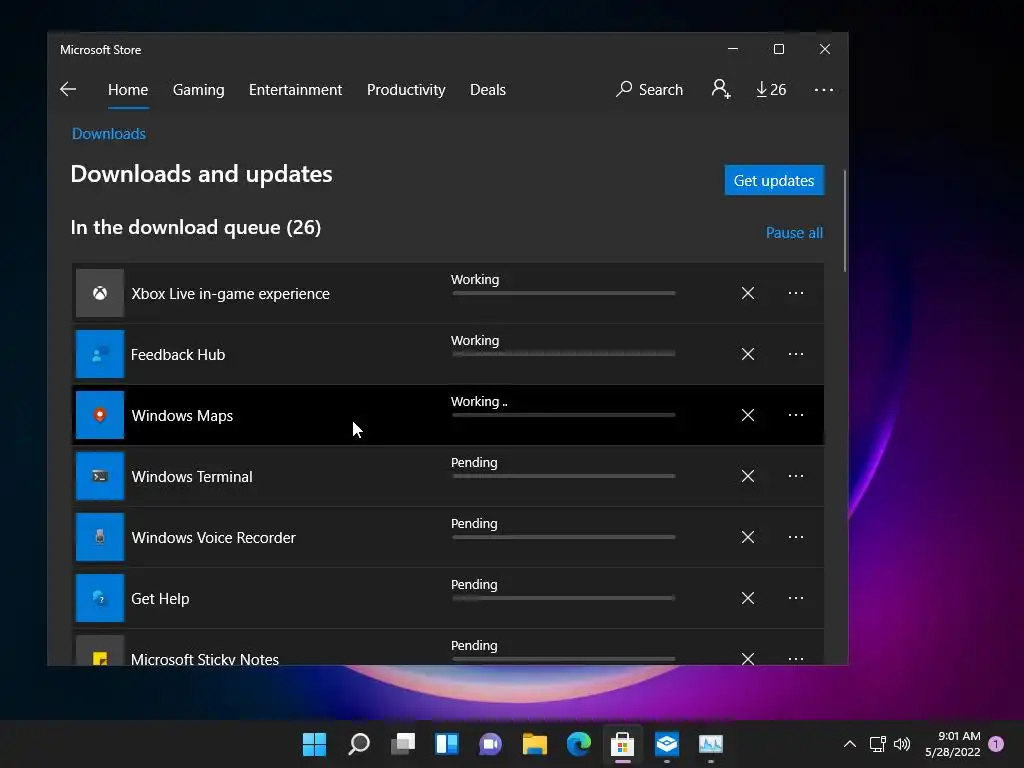This screenshot has width=1024, height=768.
Task: Open more options for Get Help
Action: point(795,598)
